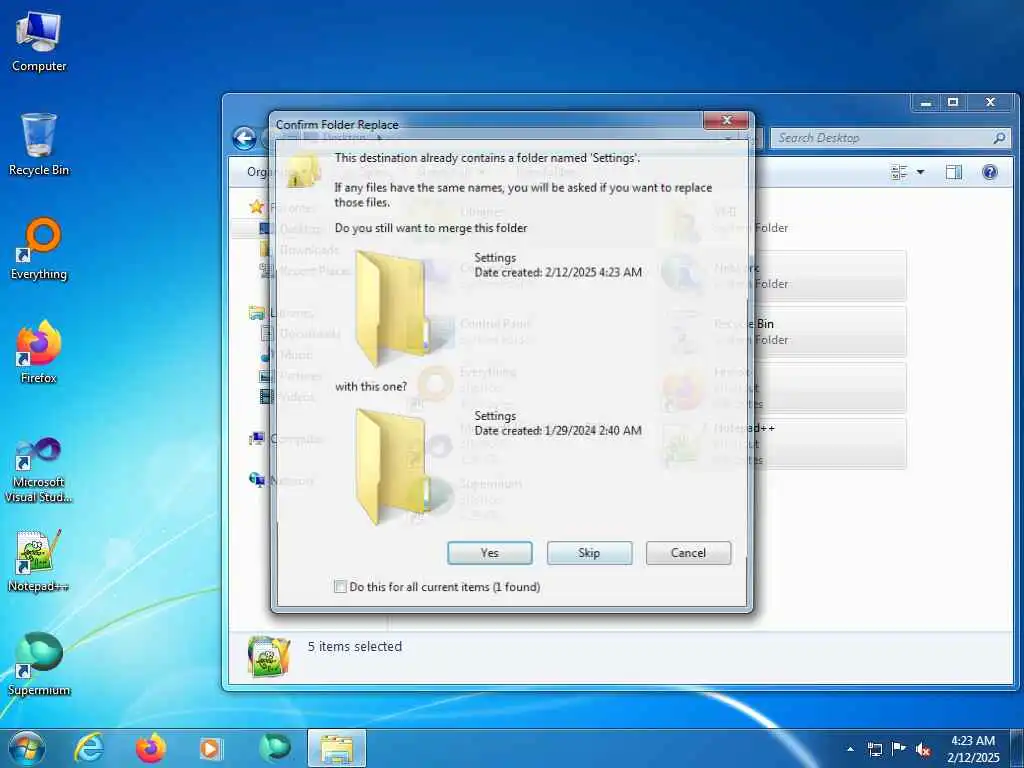Click the Change your view icon in Explorer

point(899,172)
